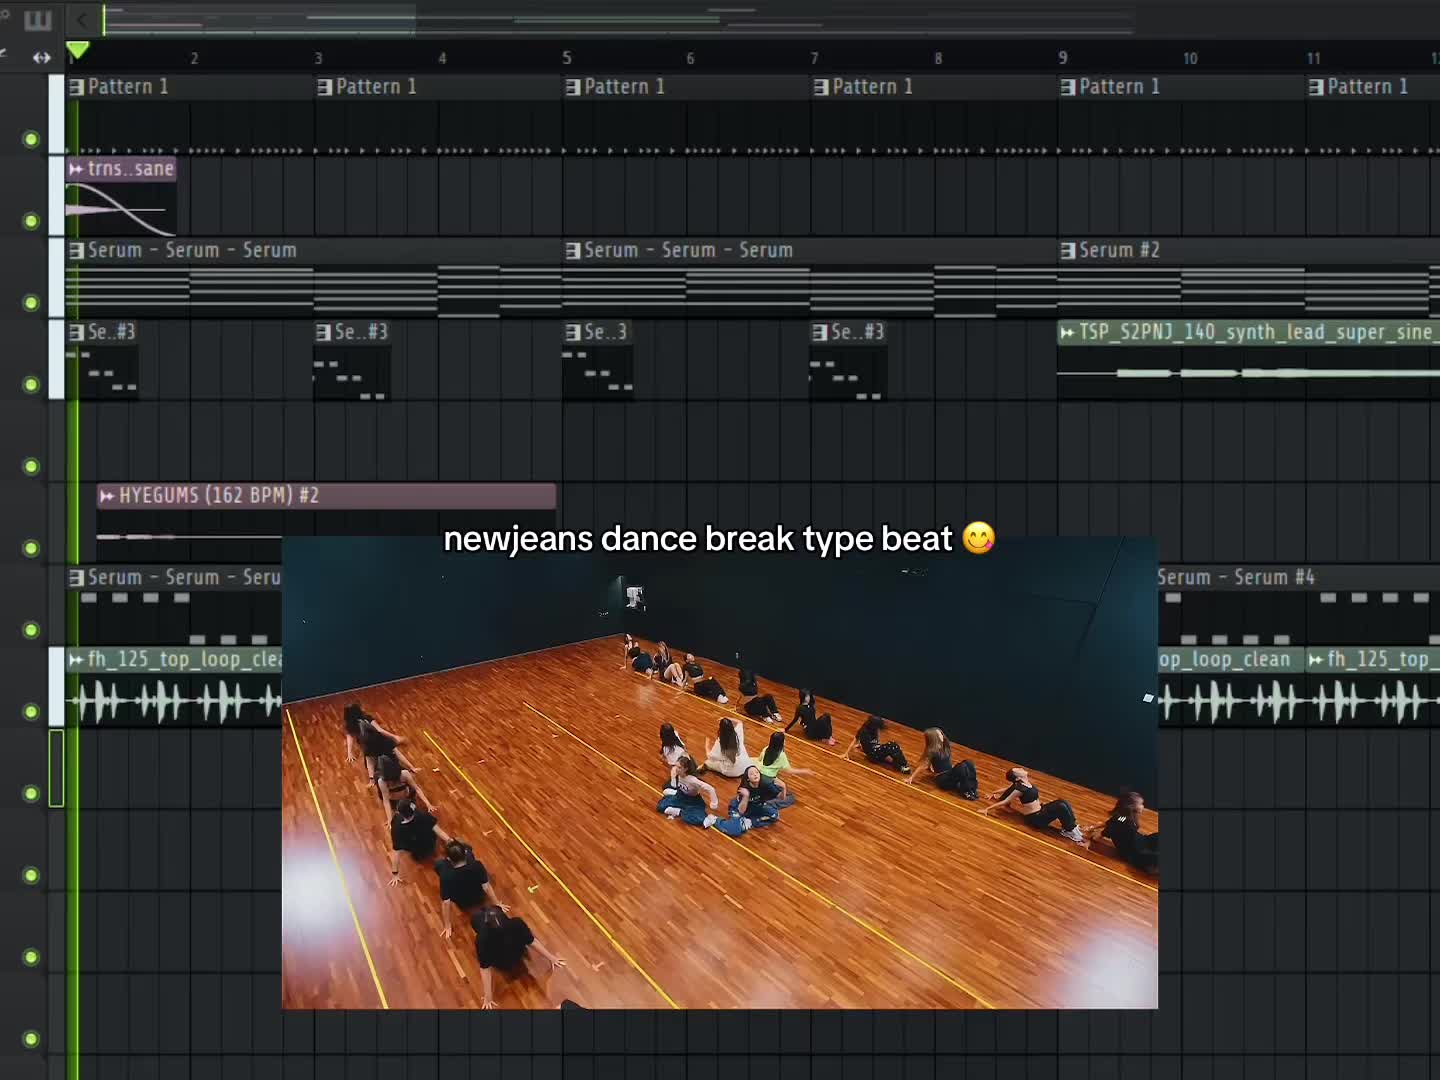Click the dance practice video thumbnail
The height and width of the screenshot is (1080, 1440).
[720, 772]
